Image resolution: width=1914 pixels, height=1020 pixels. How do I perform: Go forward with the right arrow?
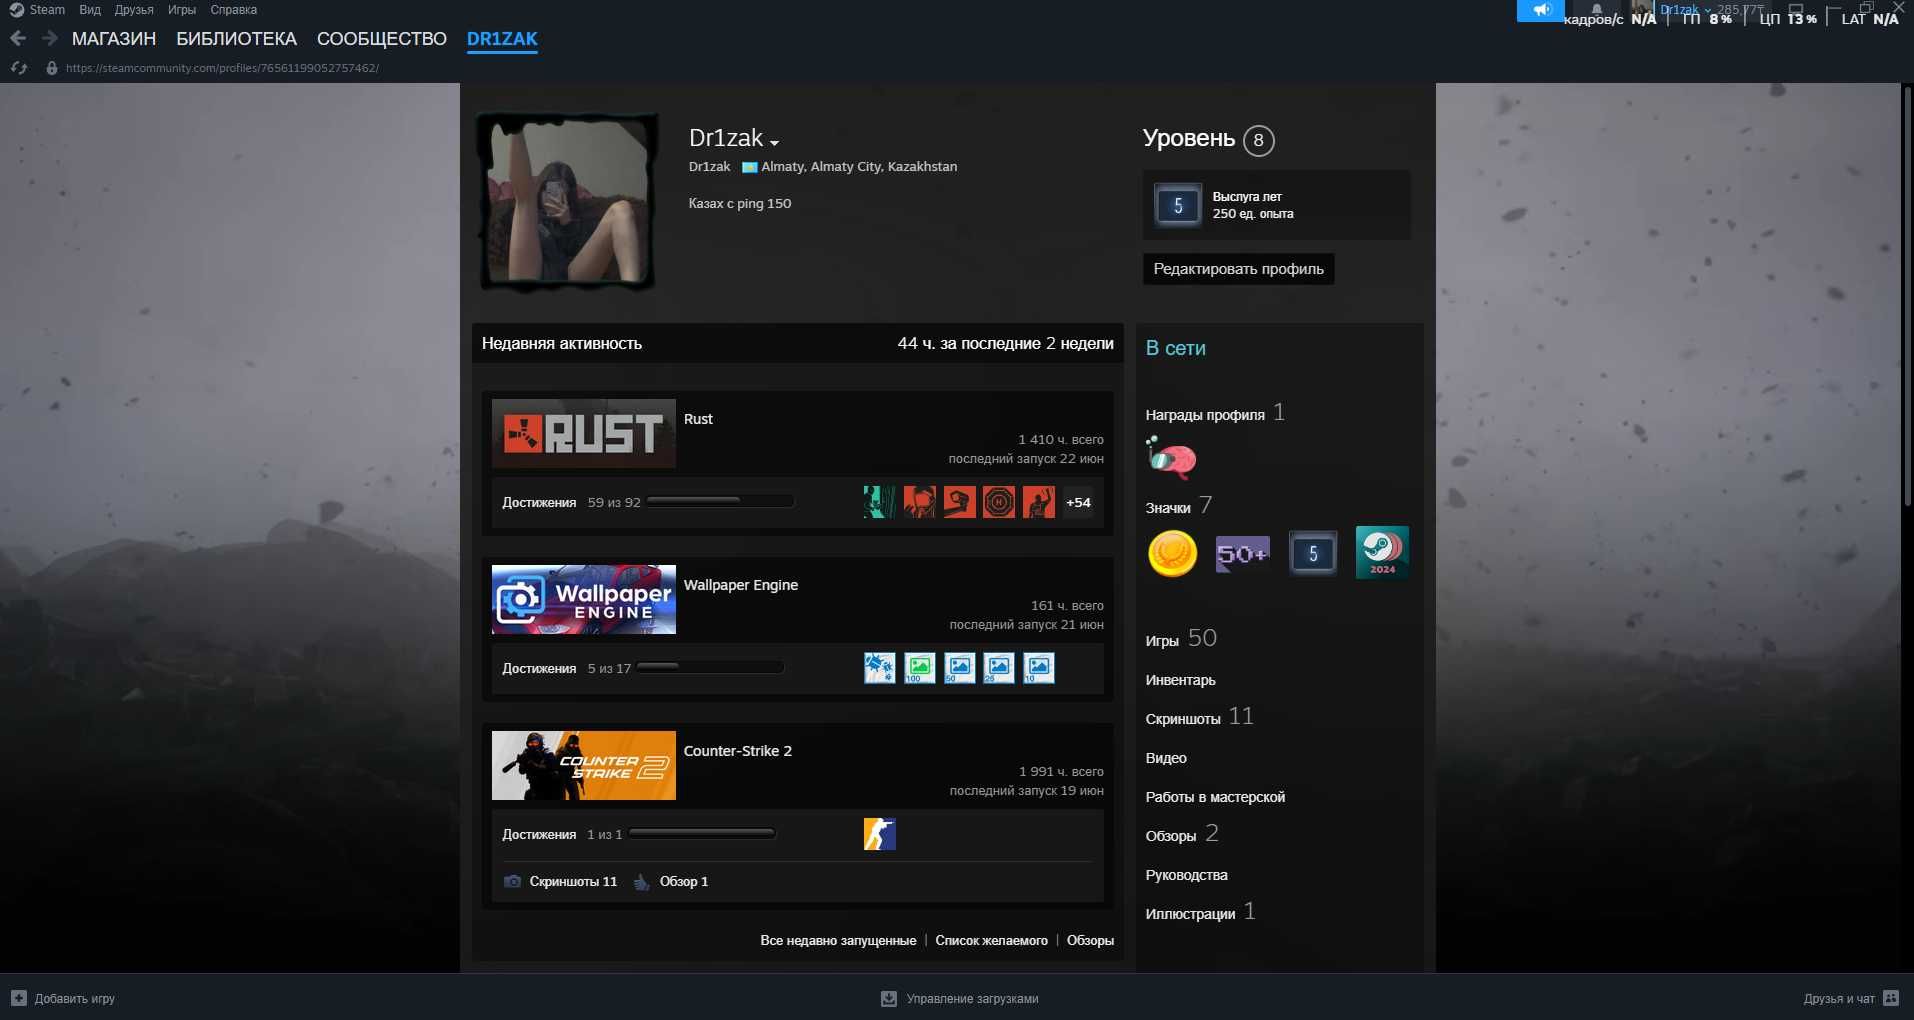tap(50, 39)
